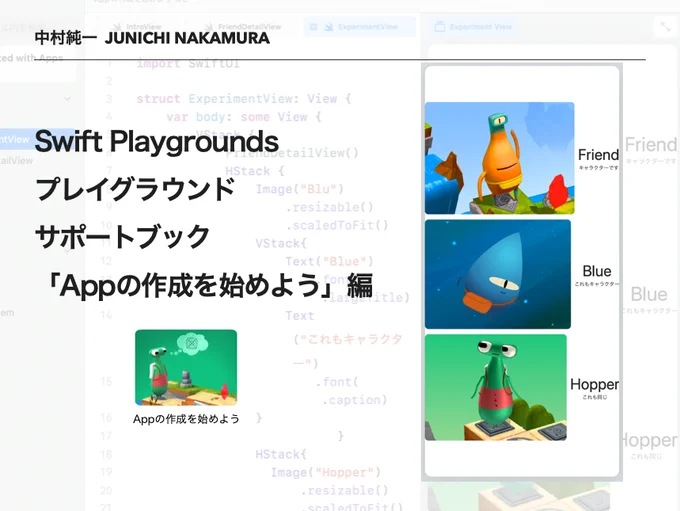Select the highlighted sidebar file ending ntView

37,139
